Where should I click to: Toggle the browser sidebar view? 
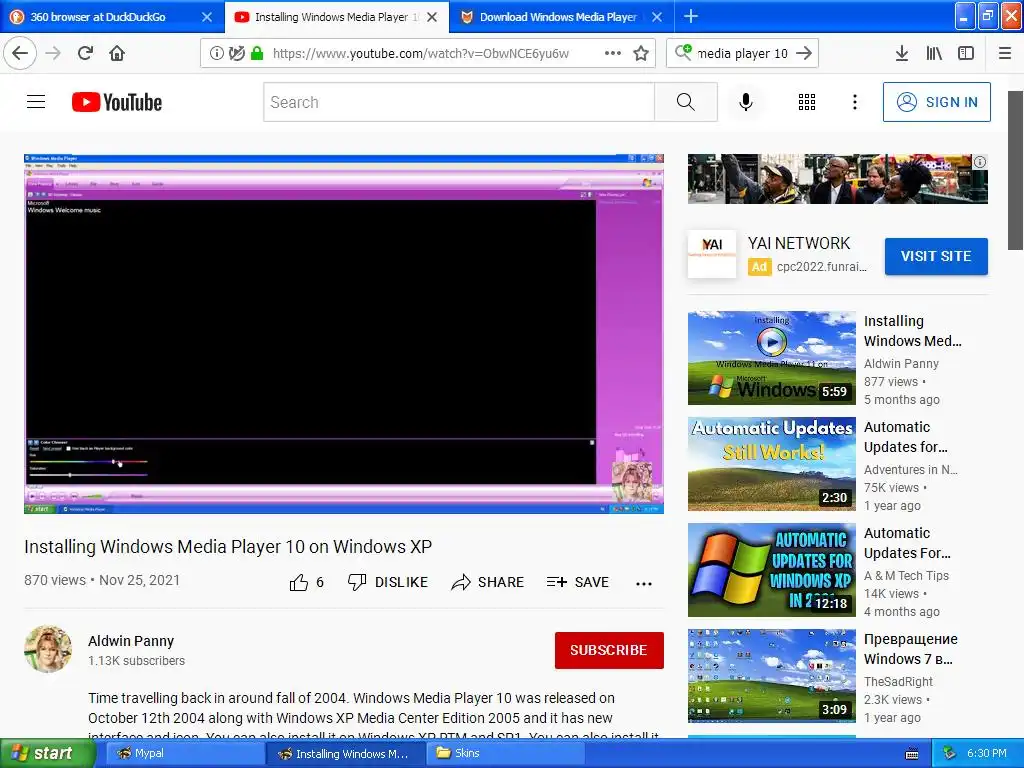[966, 53]
